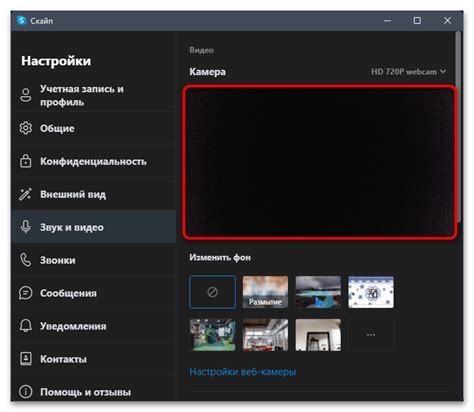Select the snowflake pattern background thumbnail
474x412 pixels.
[371, 292]
